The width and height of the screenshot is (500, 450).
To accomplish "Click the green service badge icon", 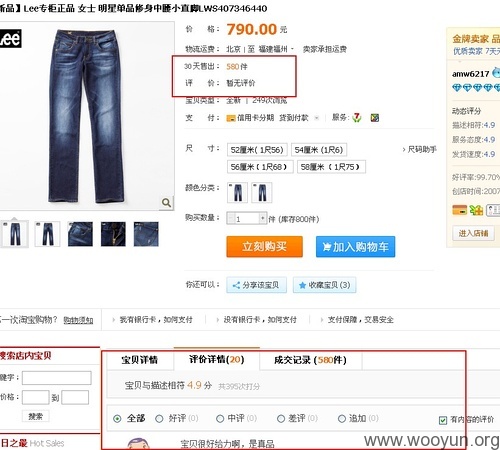I will click(x=375, y=118).
